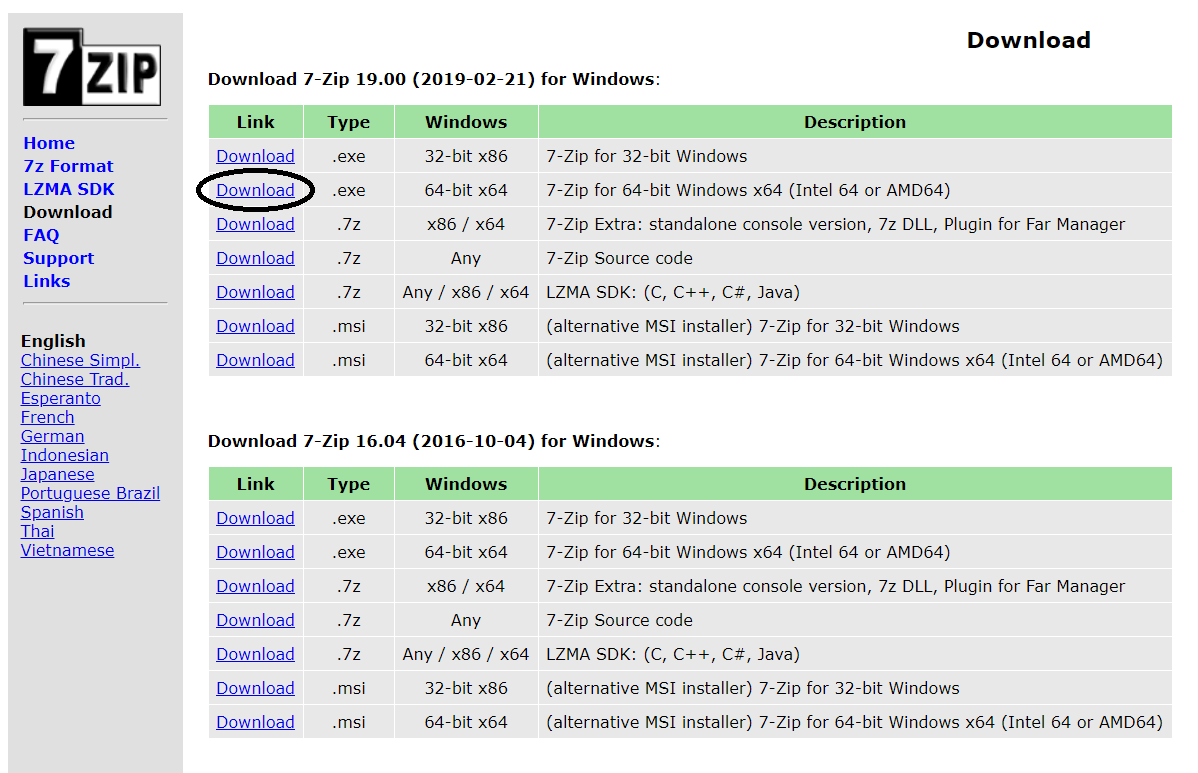Screen dimensions: 1198x773
Task: Choose the Spanish language link
Action: click(x=52, y=513)
